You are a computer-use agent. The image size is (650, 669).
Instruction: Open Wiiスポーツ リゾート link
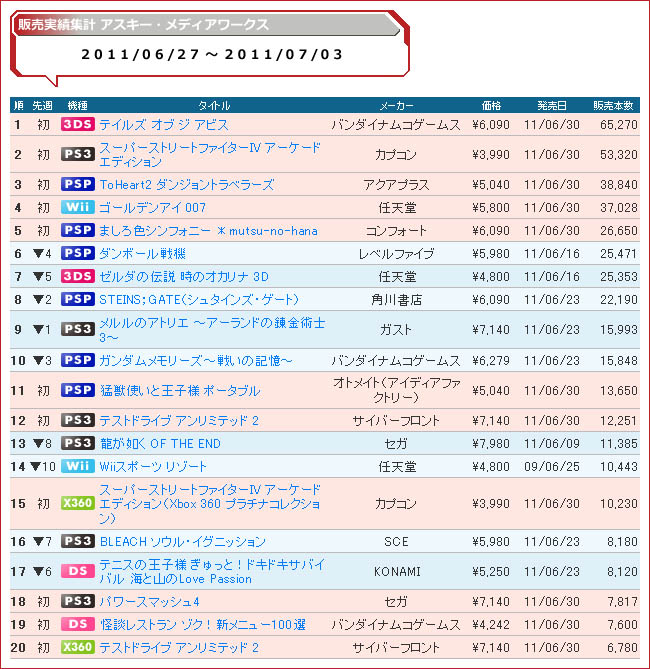point(152,466)
